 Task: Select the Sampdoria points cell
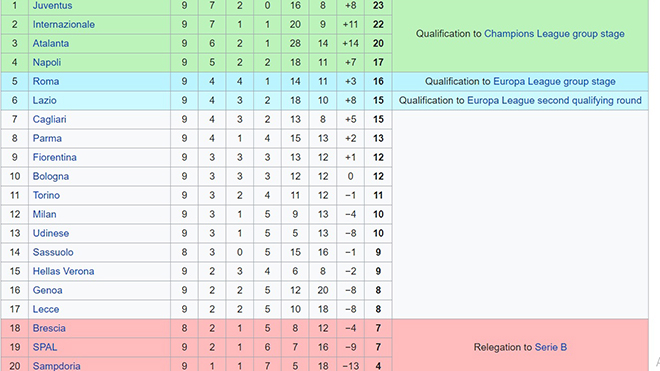378,366
